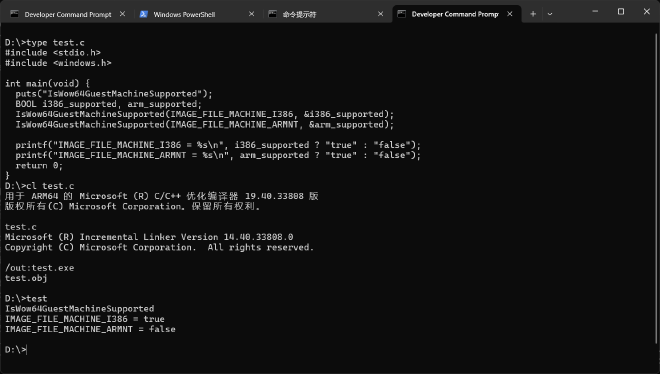This screenshot has width=660, height=374.
Task: Click the puts("IsWow64GuestMachineSupported") line
Action: [114, 94]
